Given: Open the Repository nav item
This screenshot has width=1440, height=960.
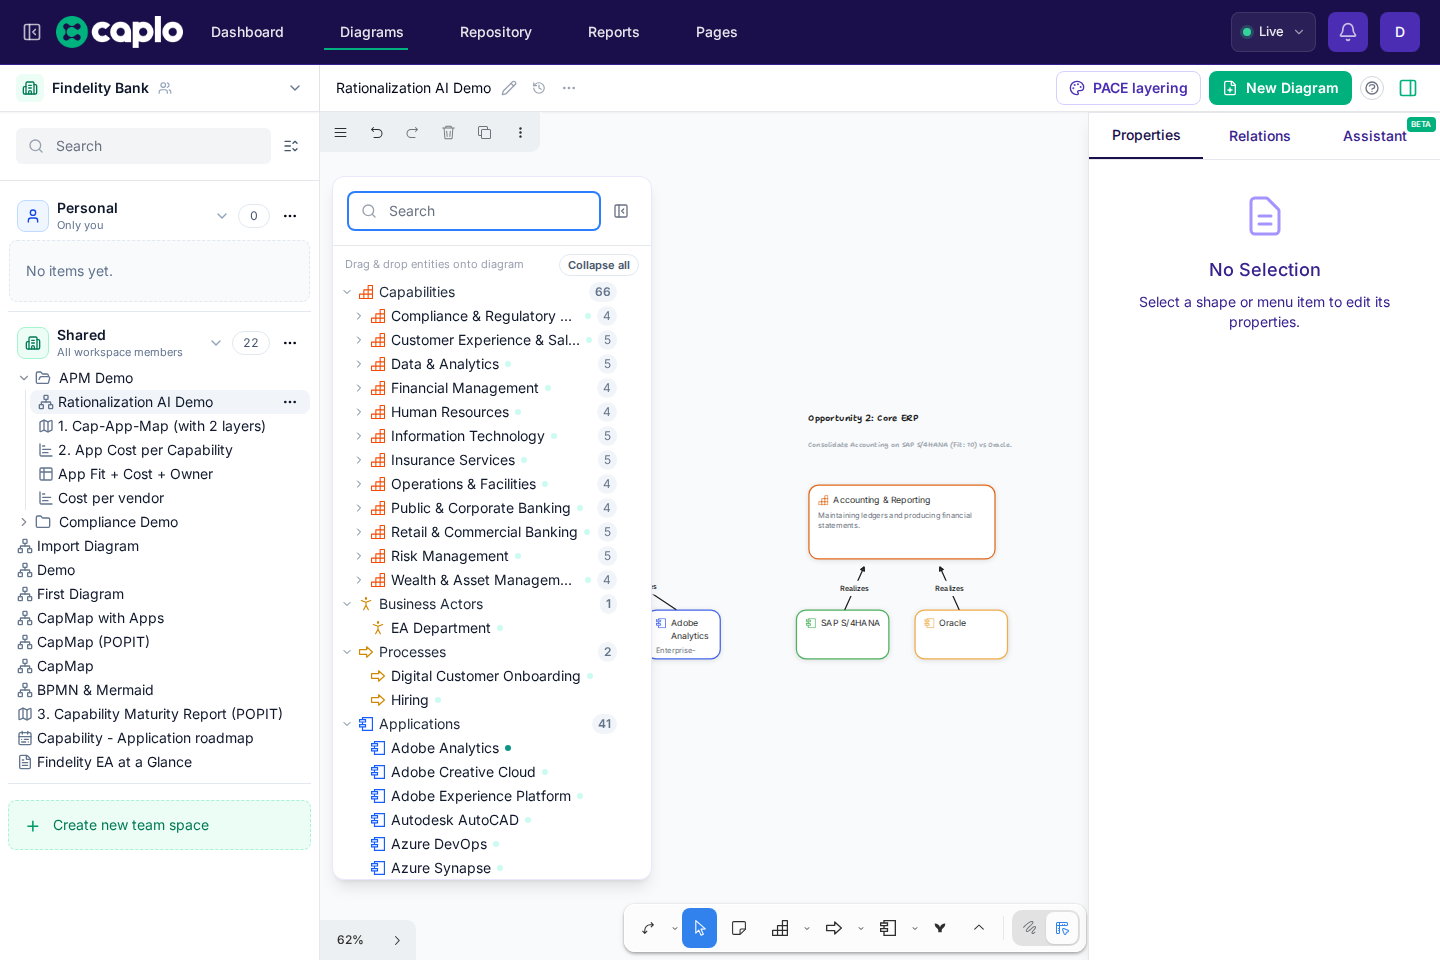Looking at the screenshot, I should 496,32.
